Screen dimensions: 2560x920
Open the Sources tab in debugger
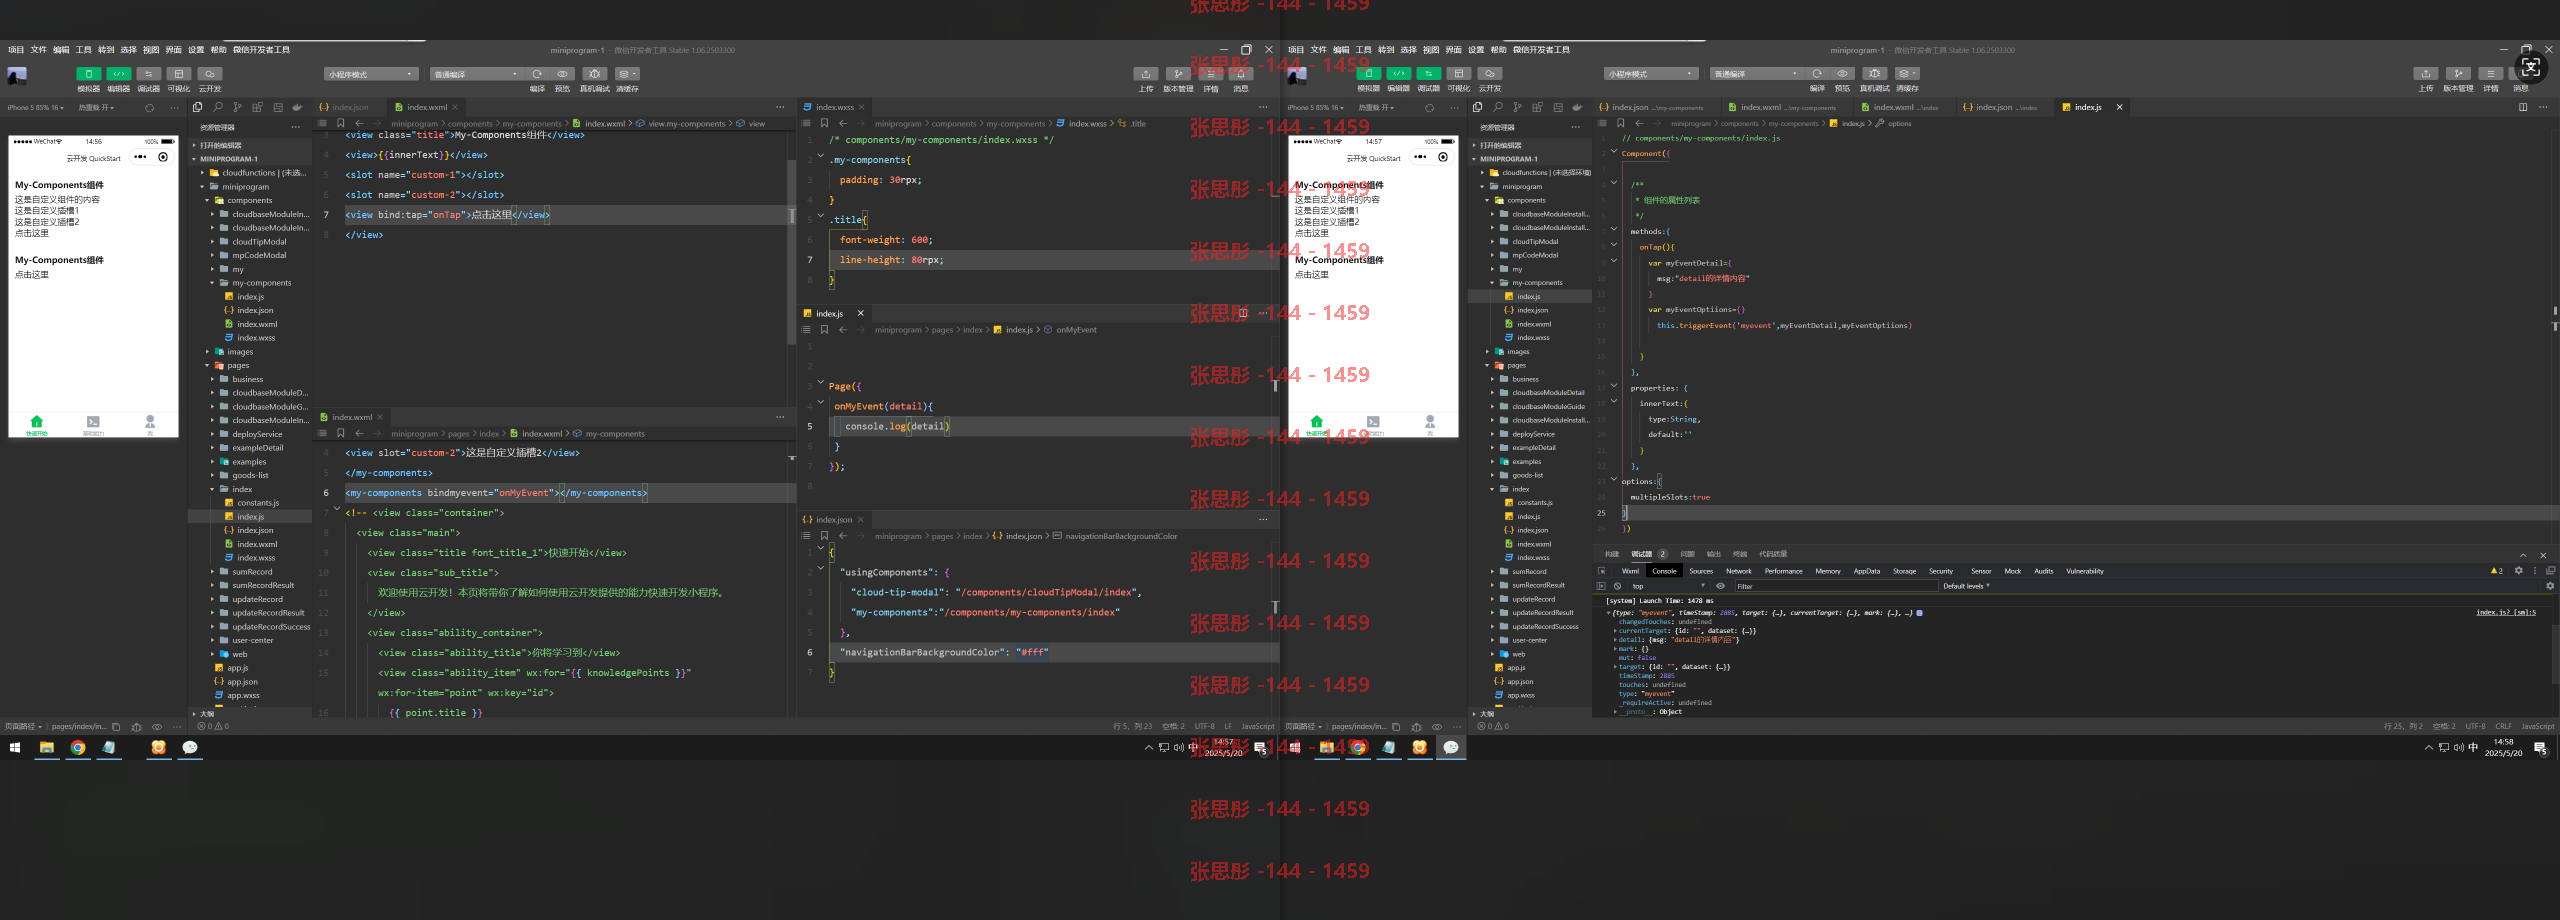click(1701, 571)
